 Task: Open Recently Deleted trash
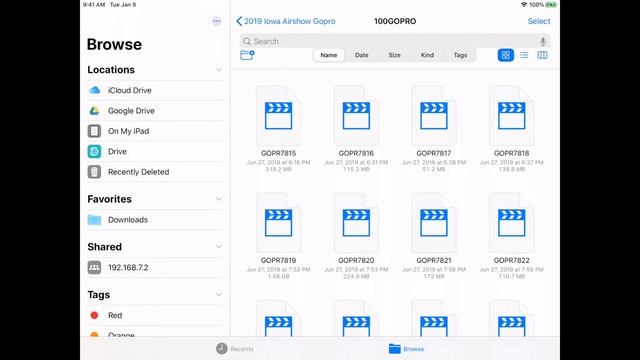(x=155, y=172)
